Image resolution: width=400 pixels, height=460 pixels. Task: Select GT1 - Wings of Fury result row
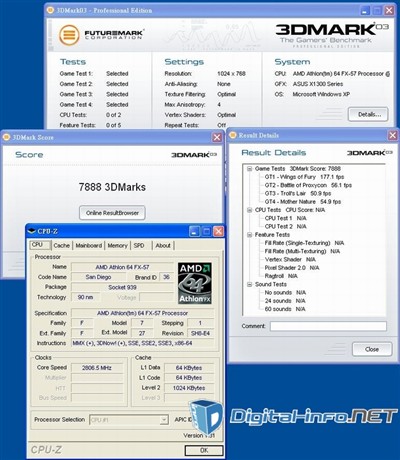tap(304, 177)
